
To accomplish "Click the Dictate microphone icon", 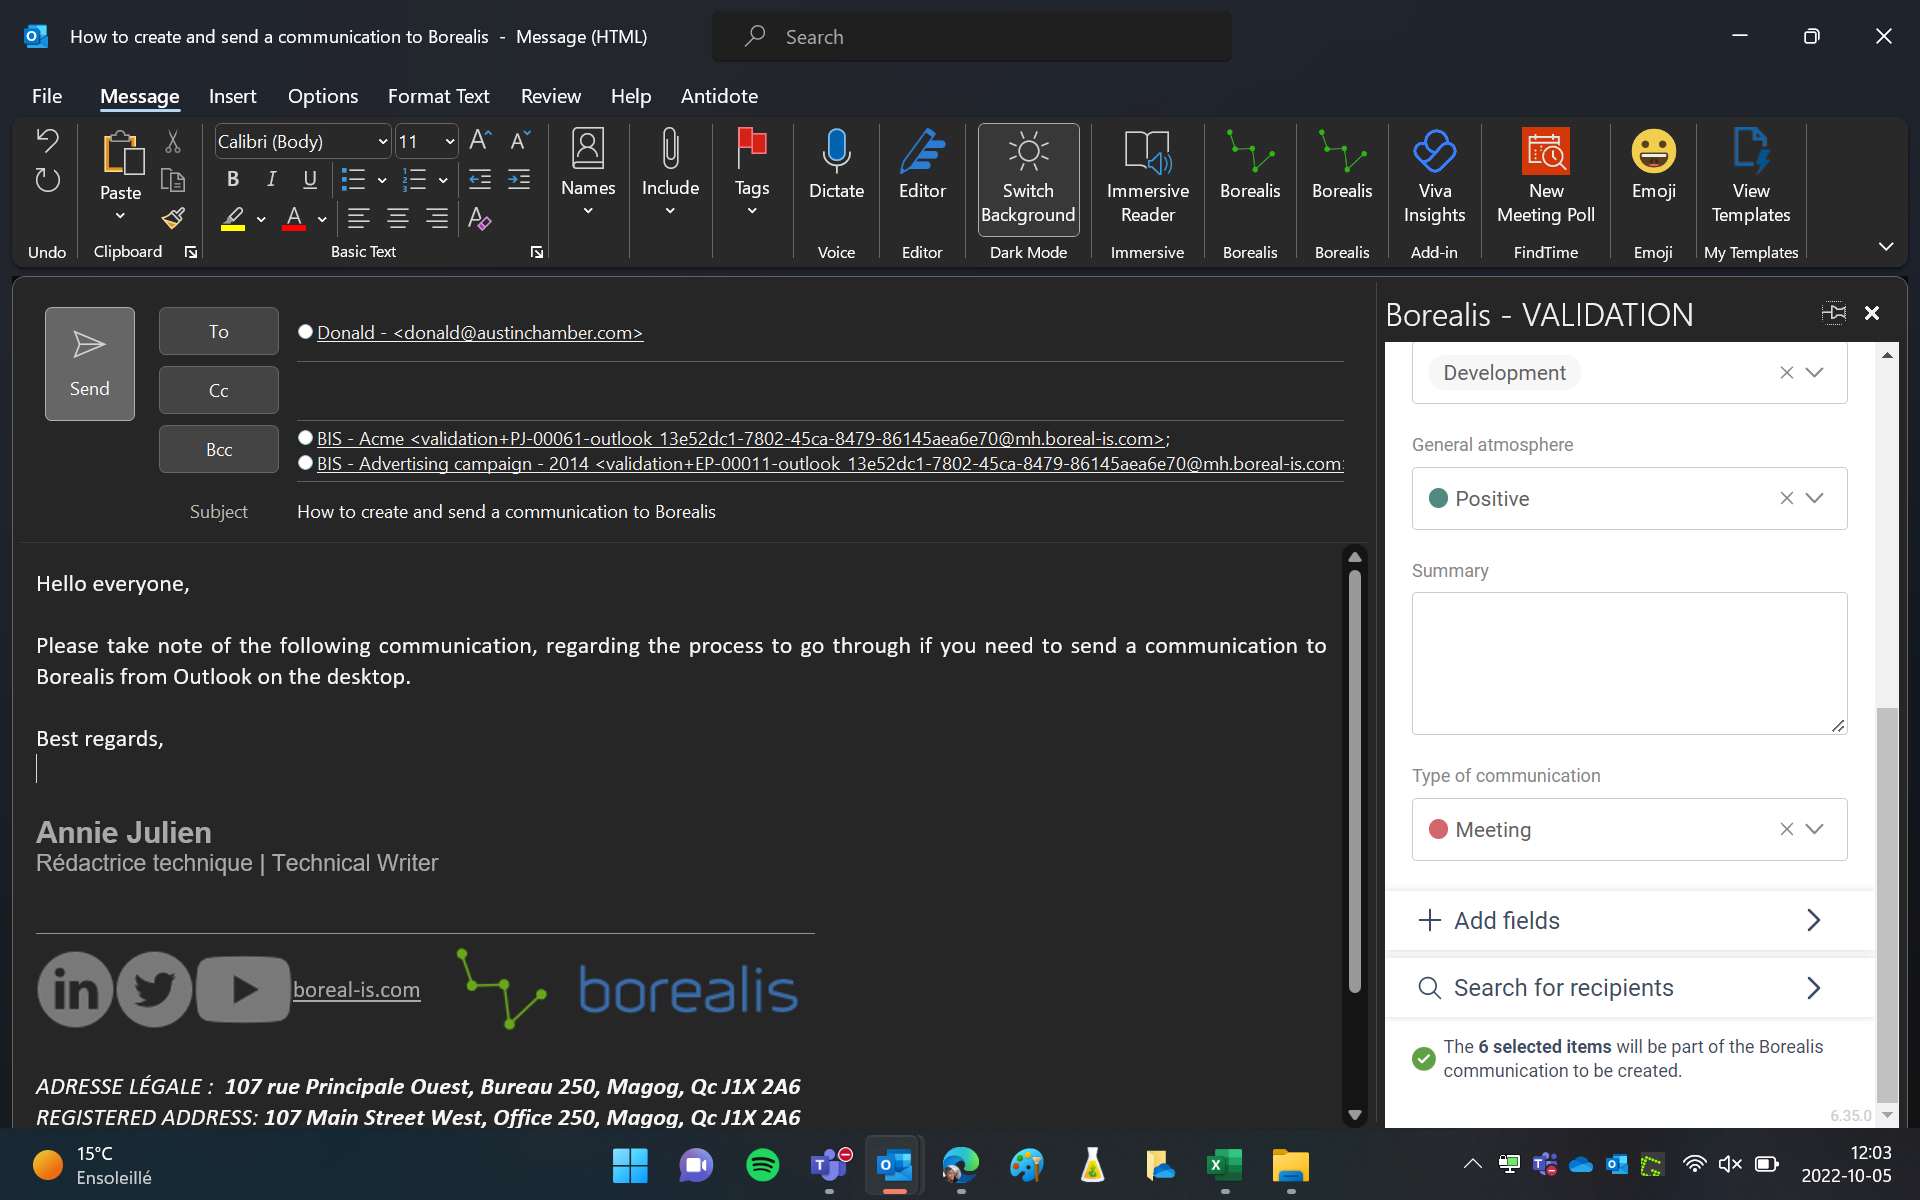I will pyautogui.click(x=836, y=153).
